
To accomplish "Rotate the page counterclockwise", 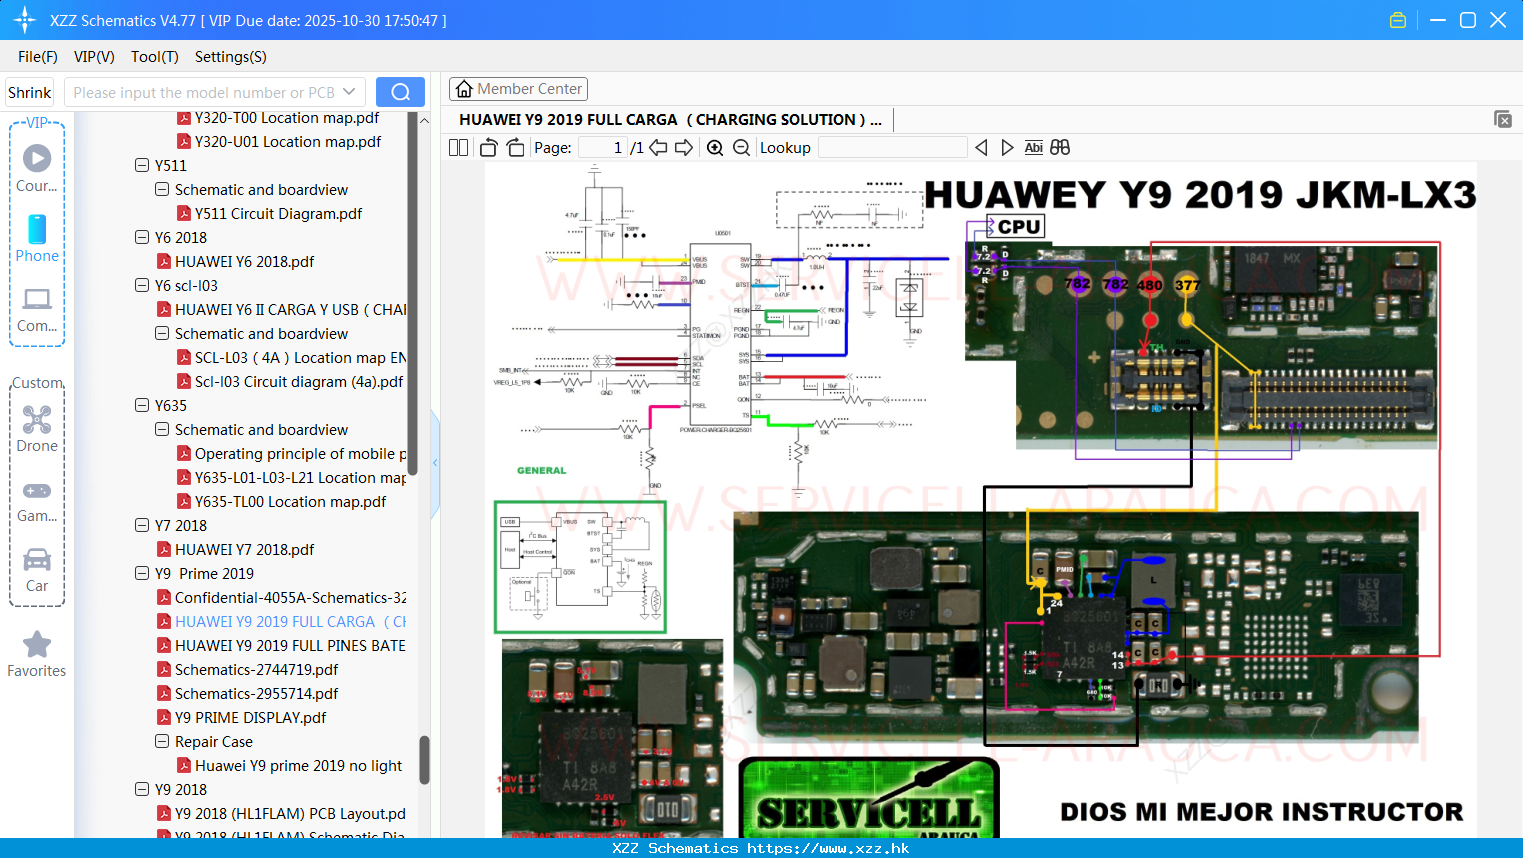I will [488, 148].
